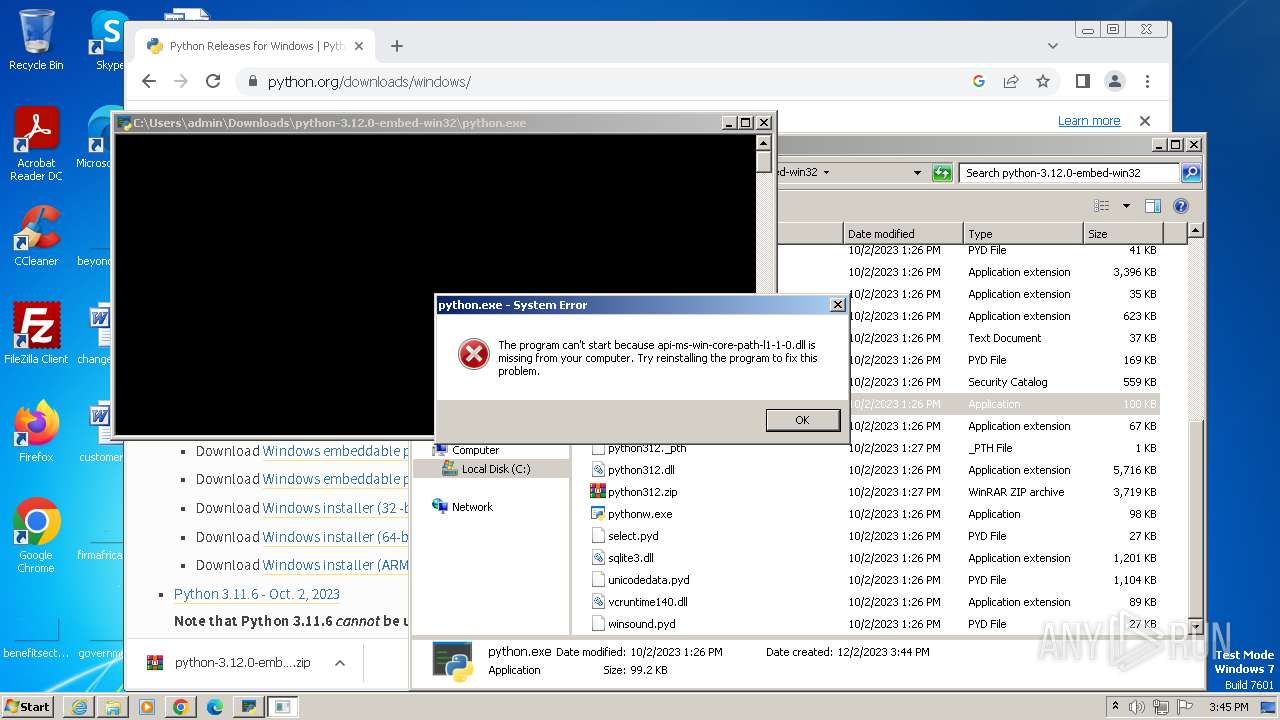Open Chrome three-dot menu
Image resolution: width=1280 pixels, height=720 pixels.
(1147, 82)
